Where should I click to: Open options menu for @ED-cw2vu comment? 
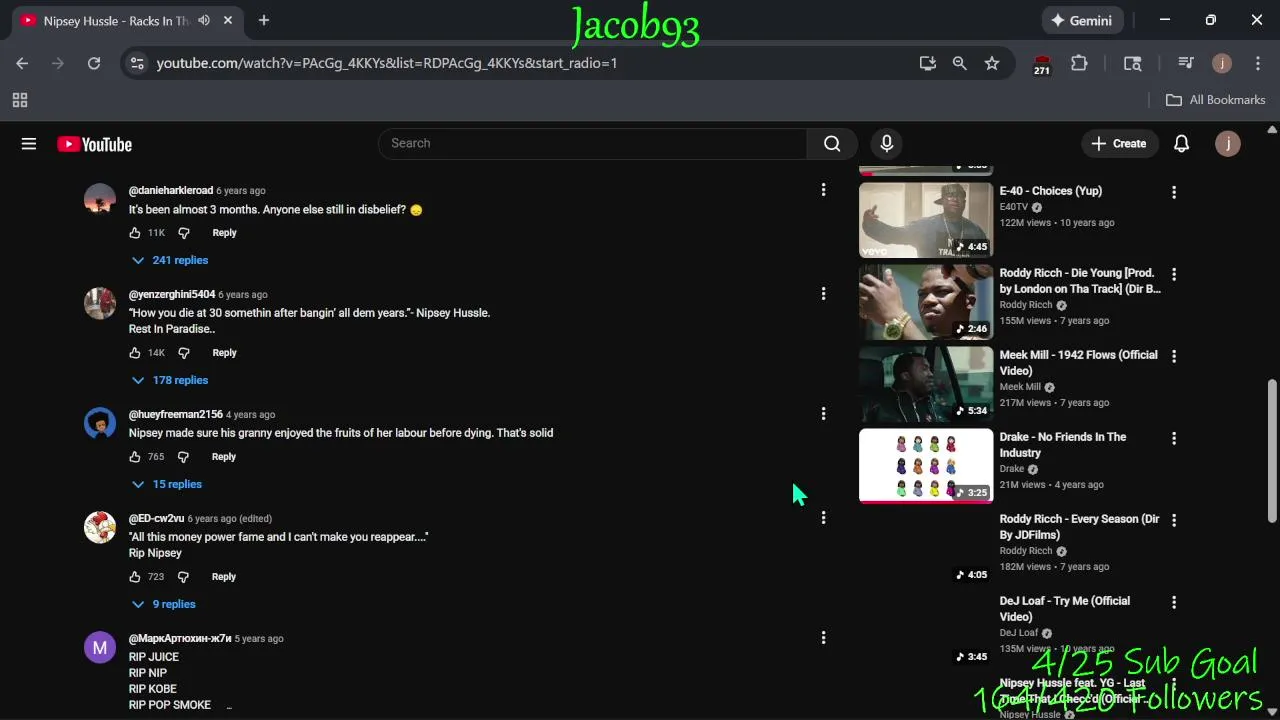[823, 518]
